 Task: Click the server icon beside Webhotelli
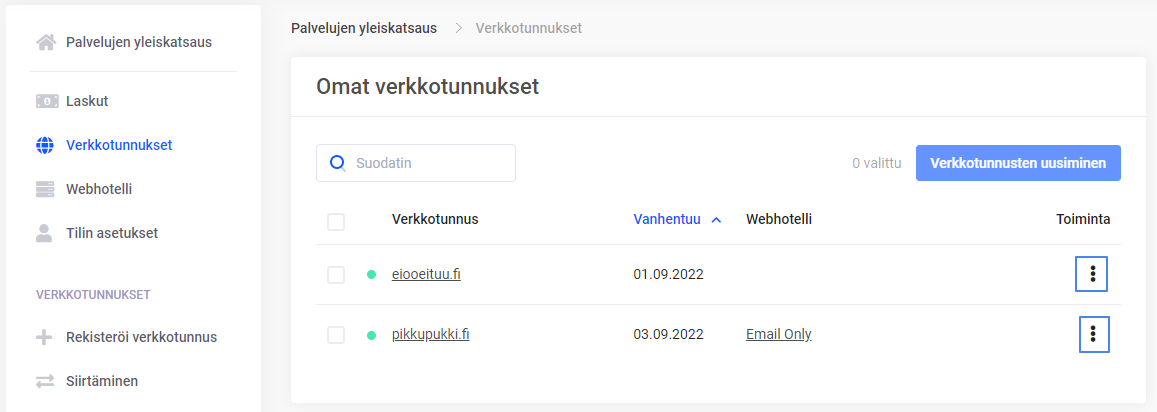pos(45,189)
